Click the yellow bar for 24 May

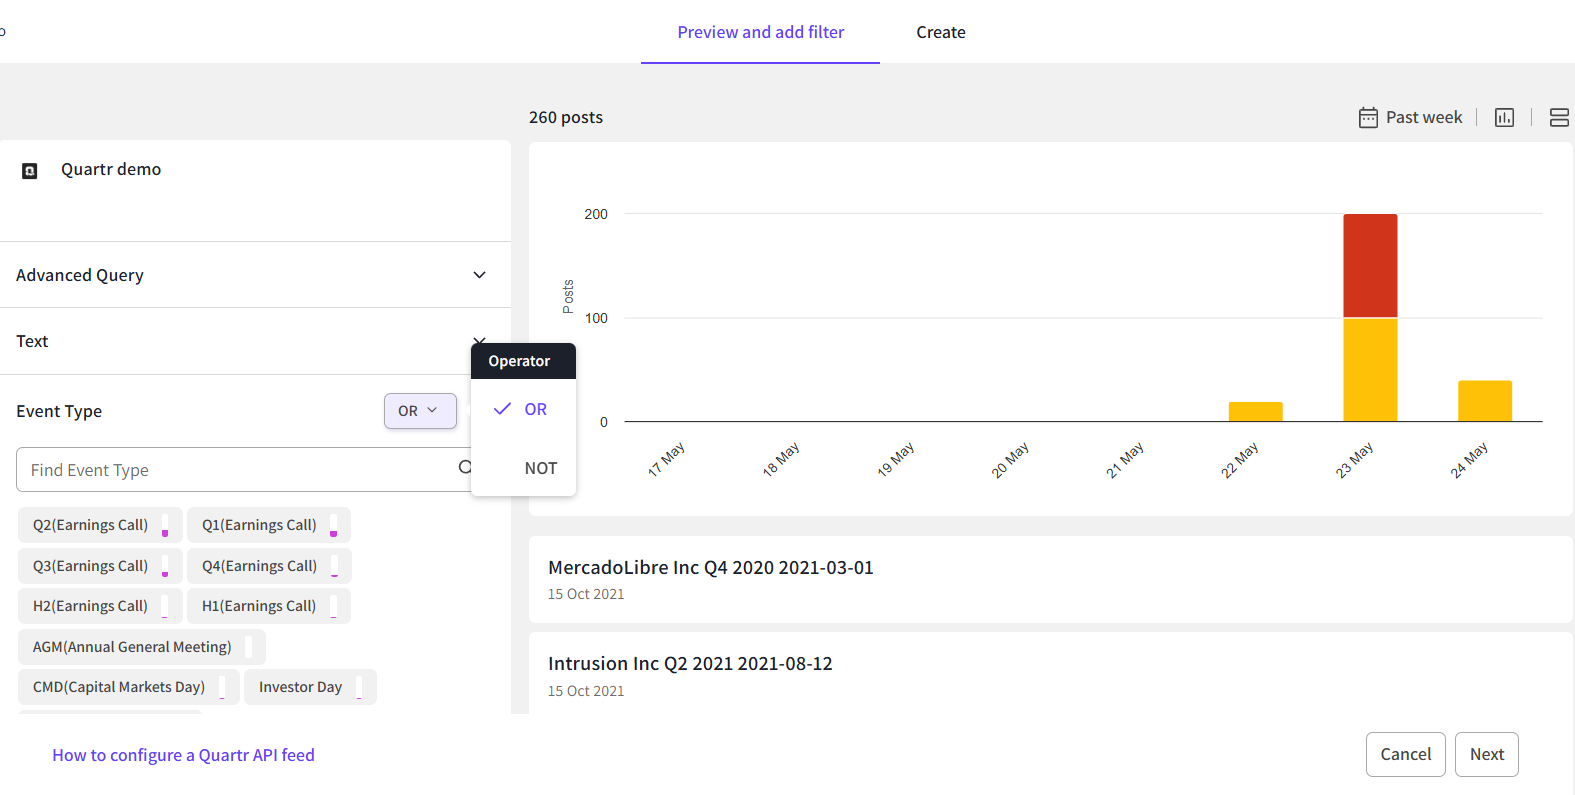pyautogui.click(x=1484, y=400)
